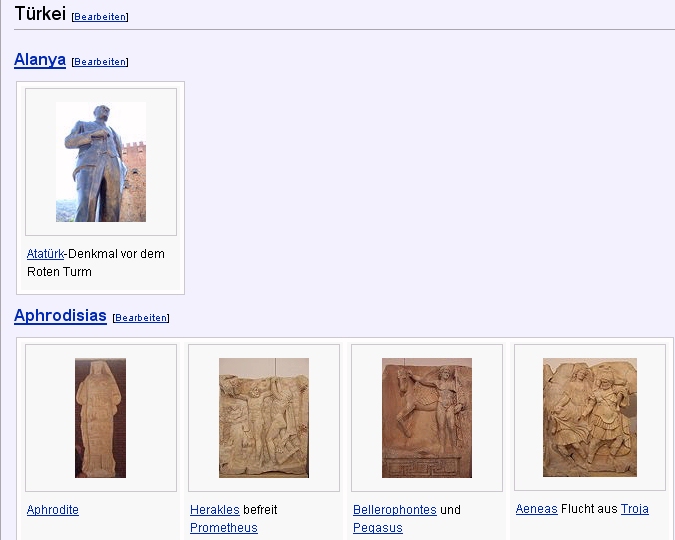Follow the Bellerophontes caption link
This screenshot has width=675, height=540.
pyautogui.click(x=395, y=509)
